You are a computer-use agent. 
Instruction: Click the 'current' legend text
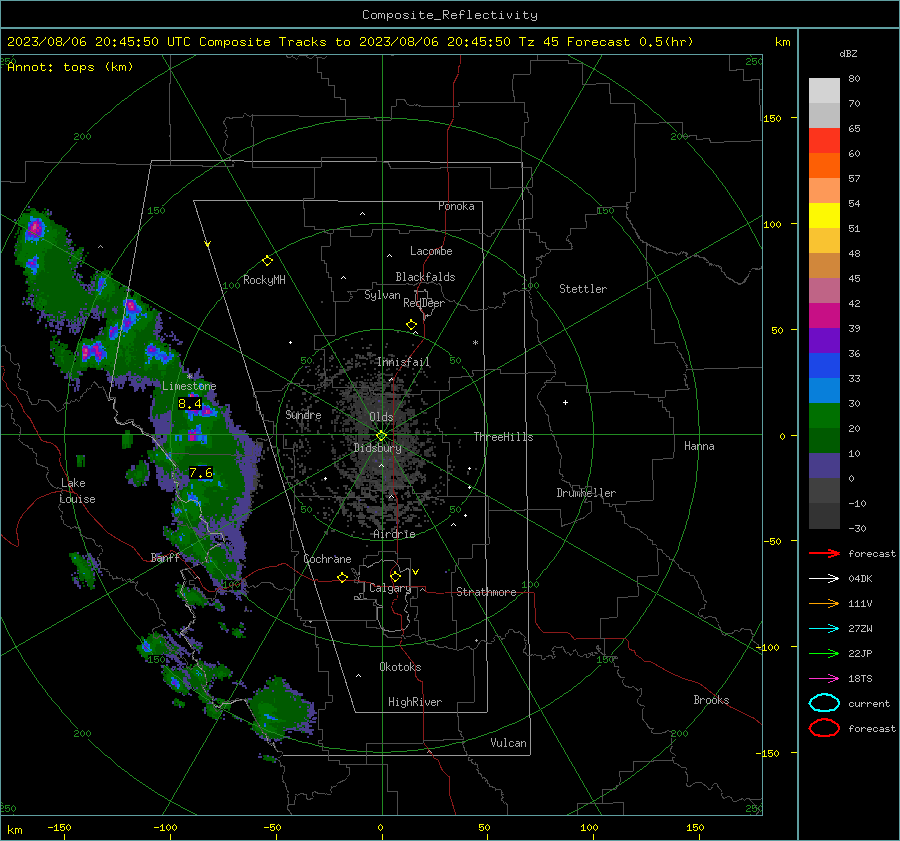coord(868,703)
